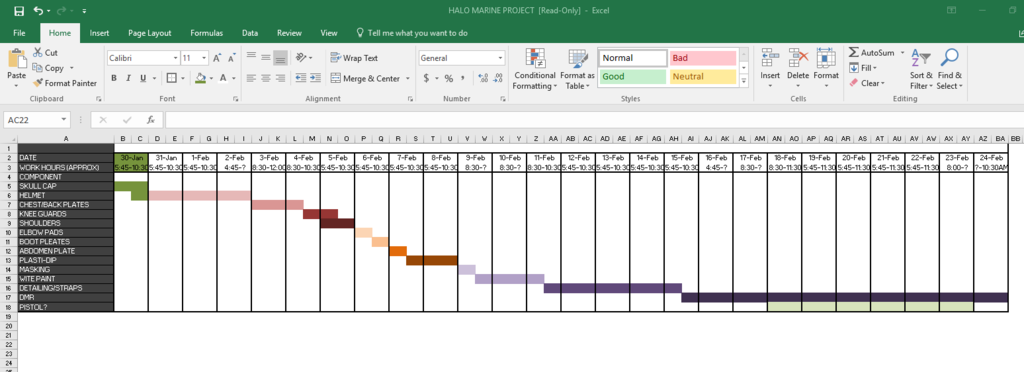1024x372 pixels.
Task: Click Increase Decimal icon
Action: [483, 78]
